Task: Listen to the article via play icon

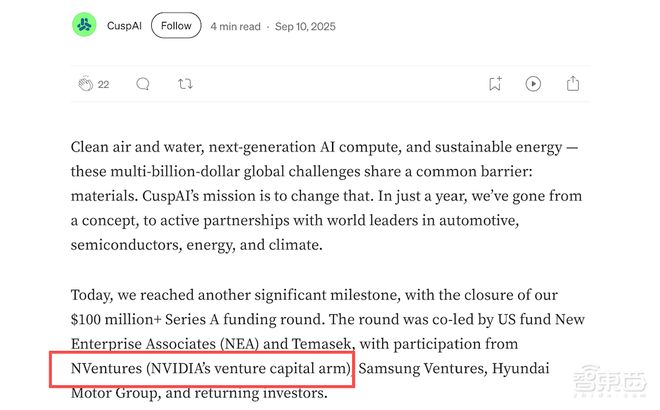Action: click(533, 84)
